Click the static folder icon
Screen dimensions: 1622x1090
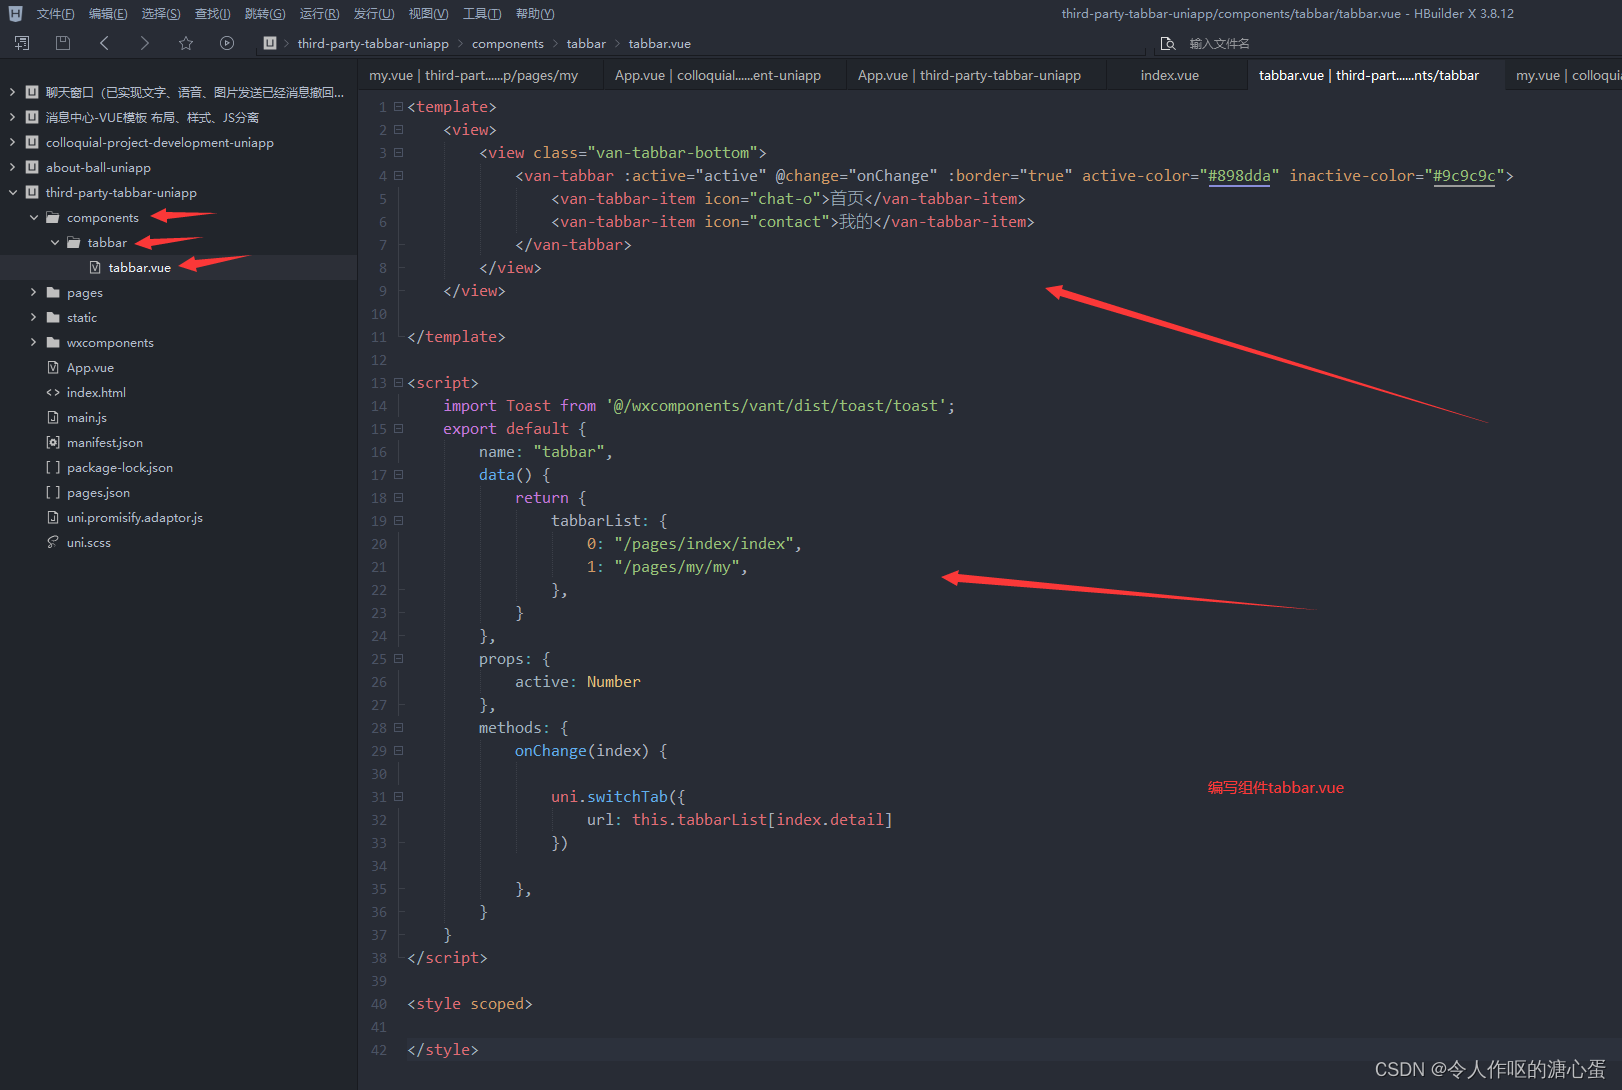53,317
